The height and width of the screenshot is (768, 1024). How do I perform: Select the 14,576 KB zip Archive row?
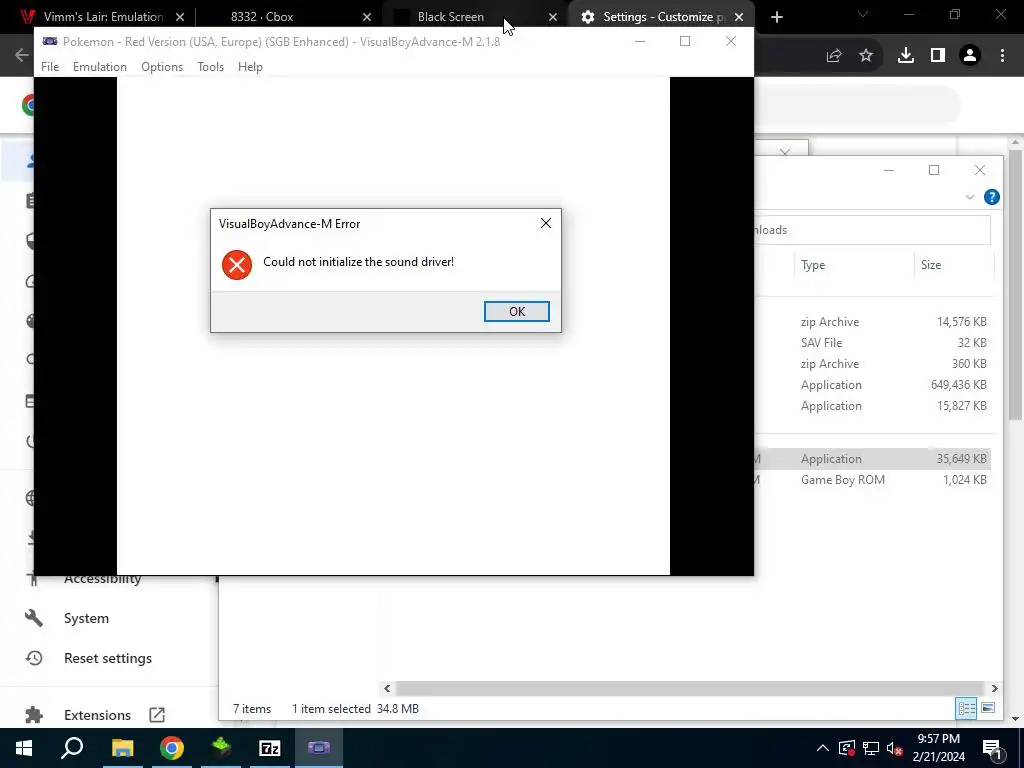tap(872, 322)
